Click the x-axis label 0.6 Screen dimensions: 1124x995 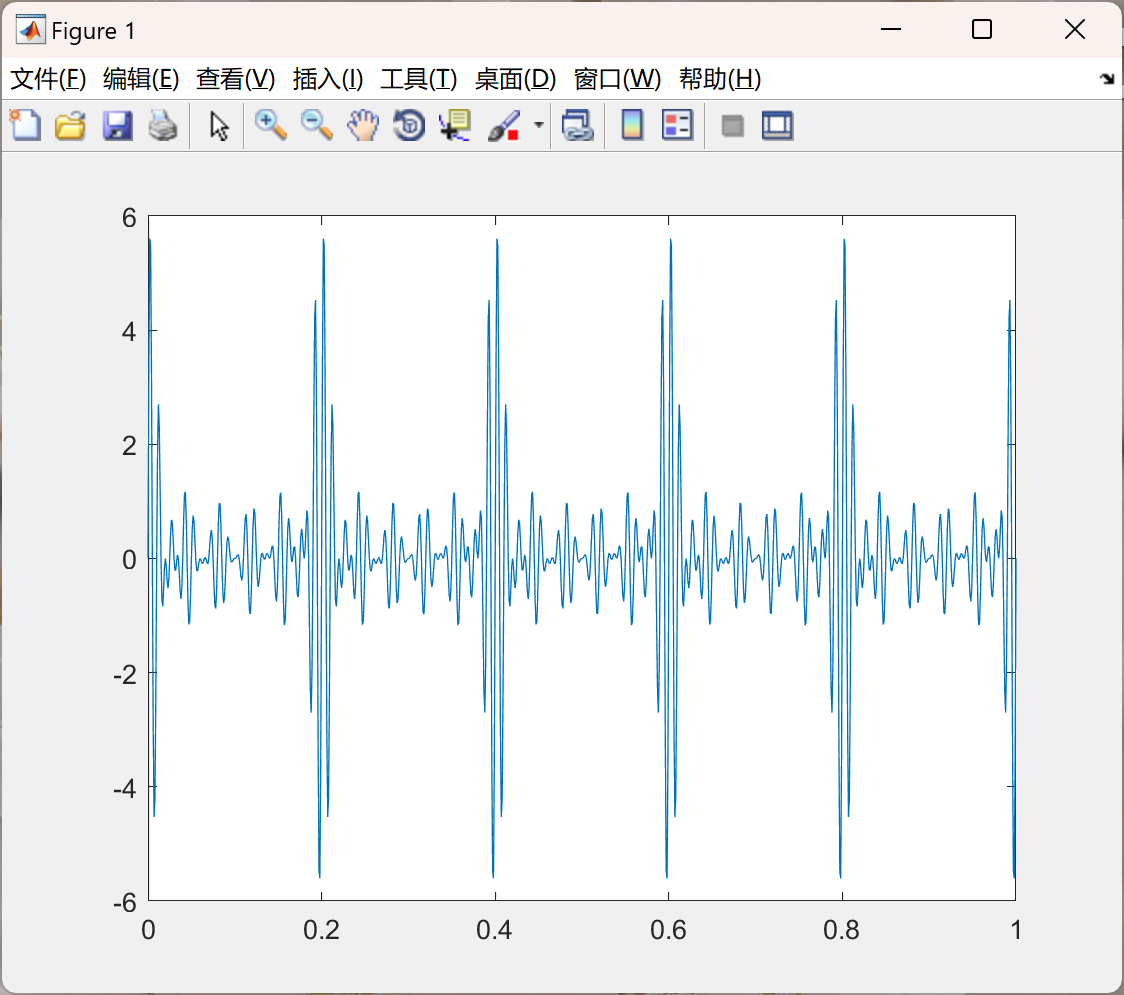click(x=668, y=930)
